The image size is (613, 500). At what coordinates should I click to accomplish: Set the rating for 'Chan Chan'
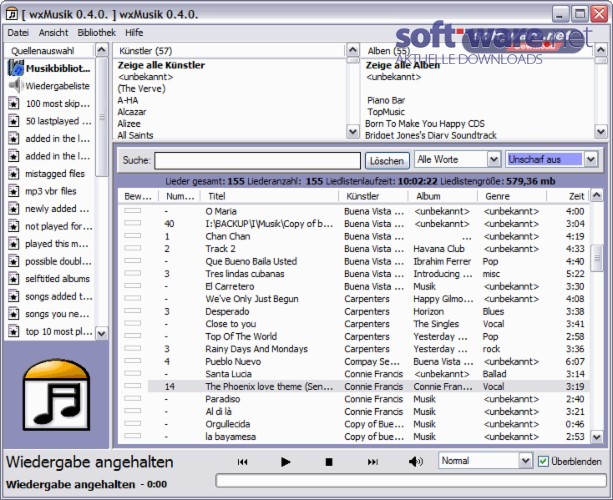(133, 236)
